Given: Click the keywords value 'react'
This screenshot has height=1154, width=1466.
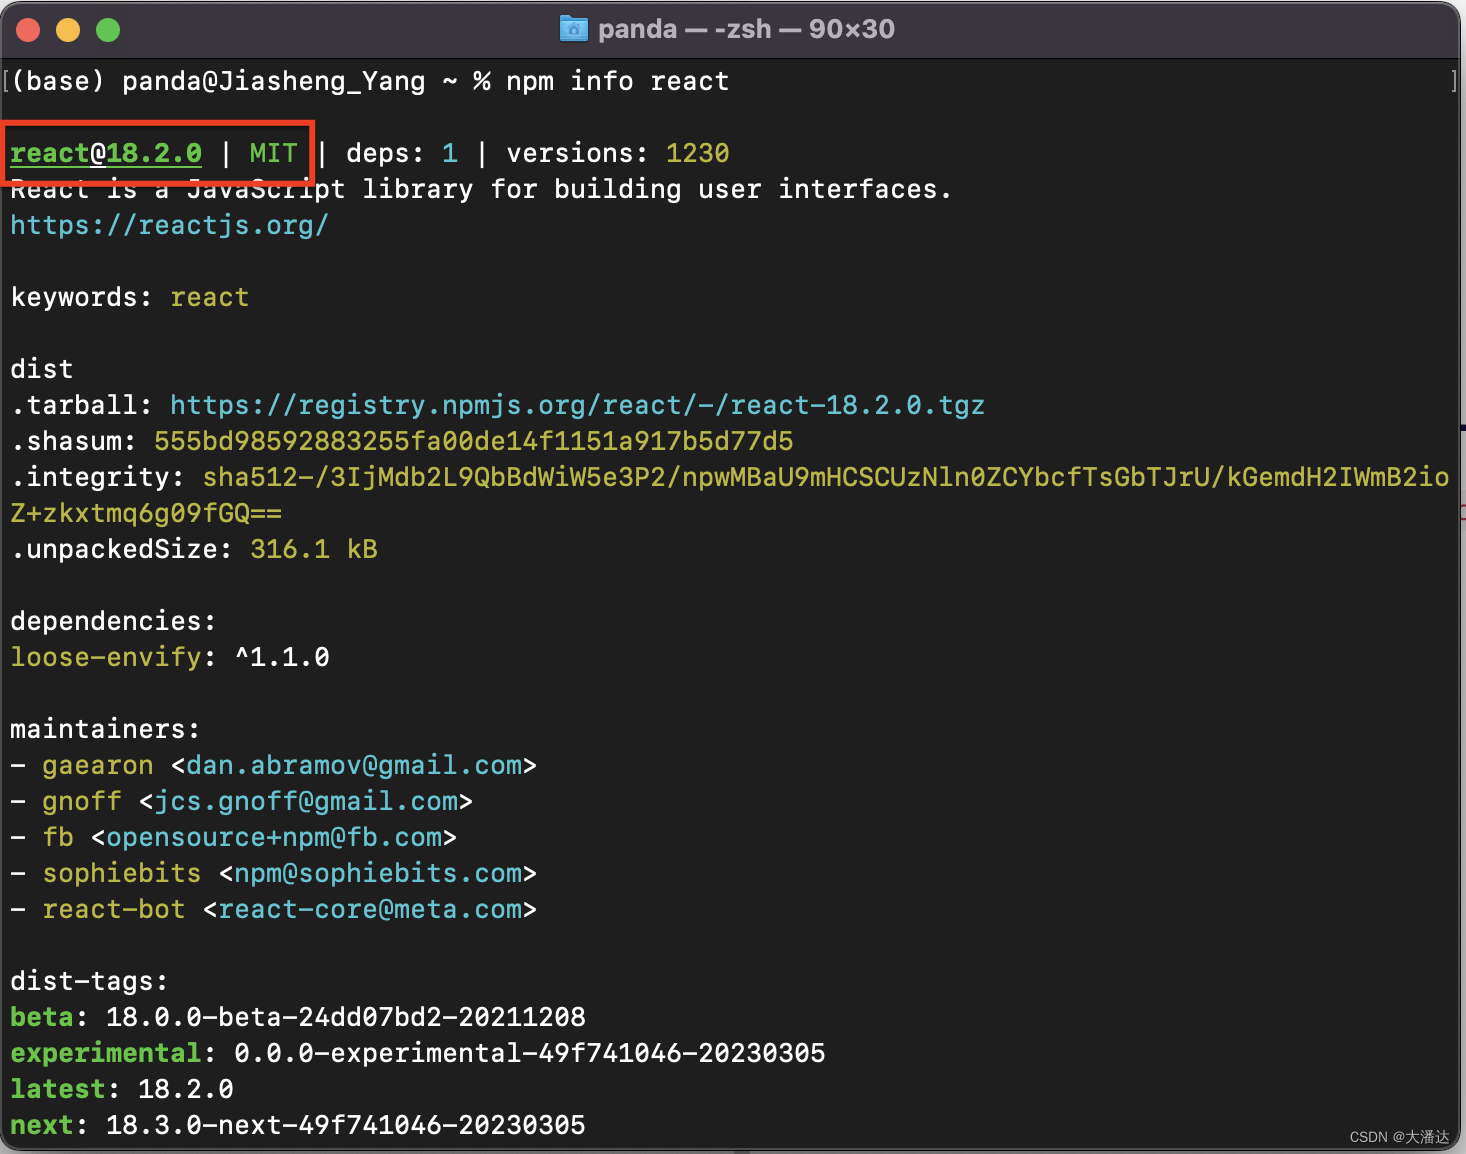Looking at the screenshot, I should [x=210, y=297].
